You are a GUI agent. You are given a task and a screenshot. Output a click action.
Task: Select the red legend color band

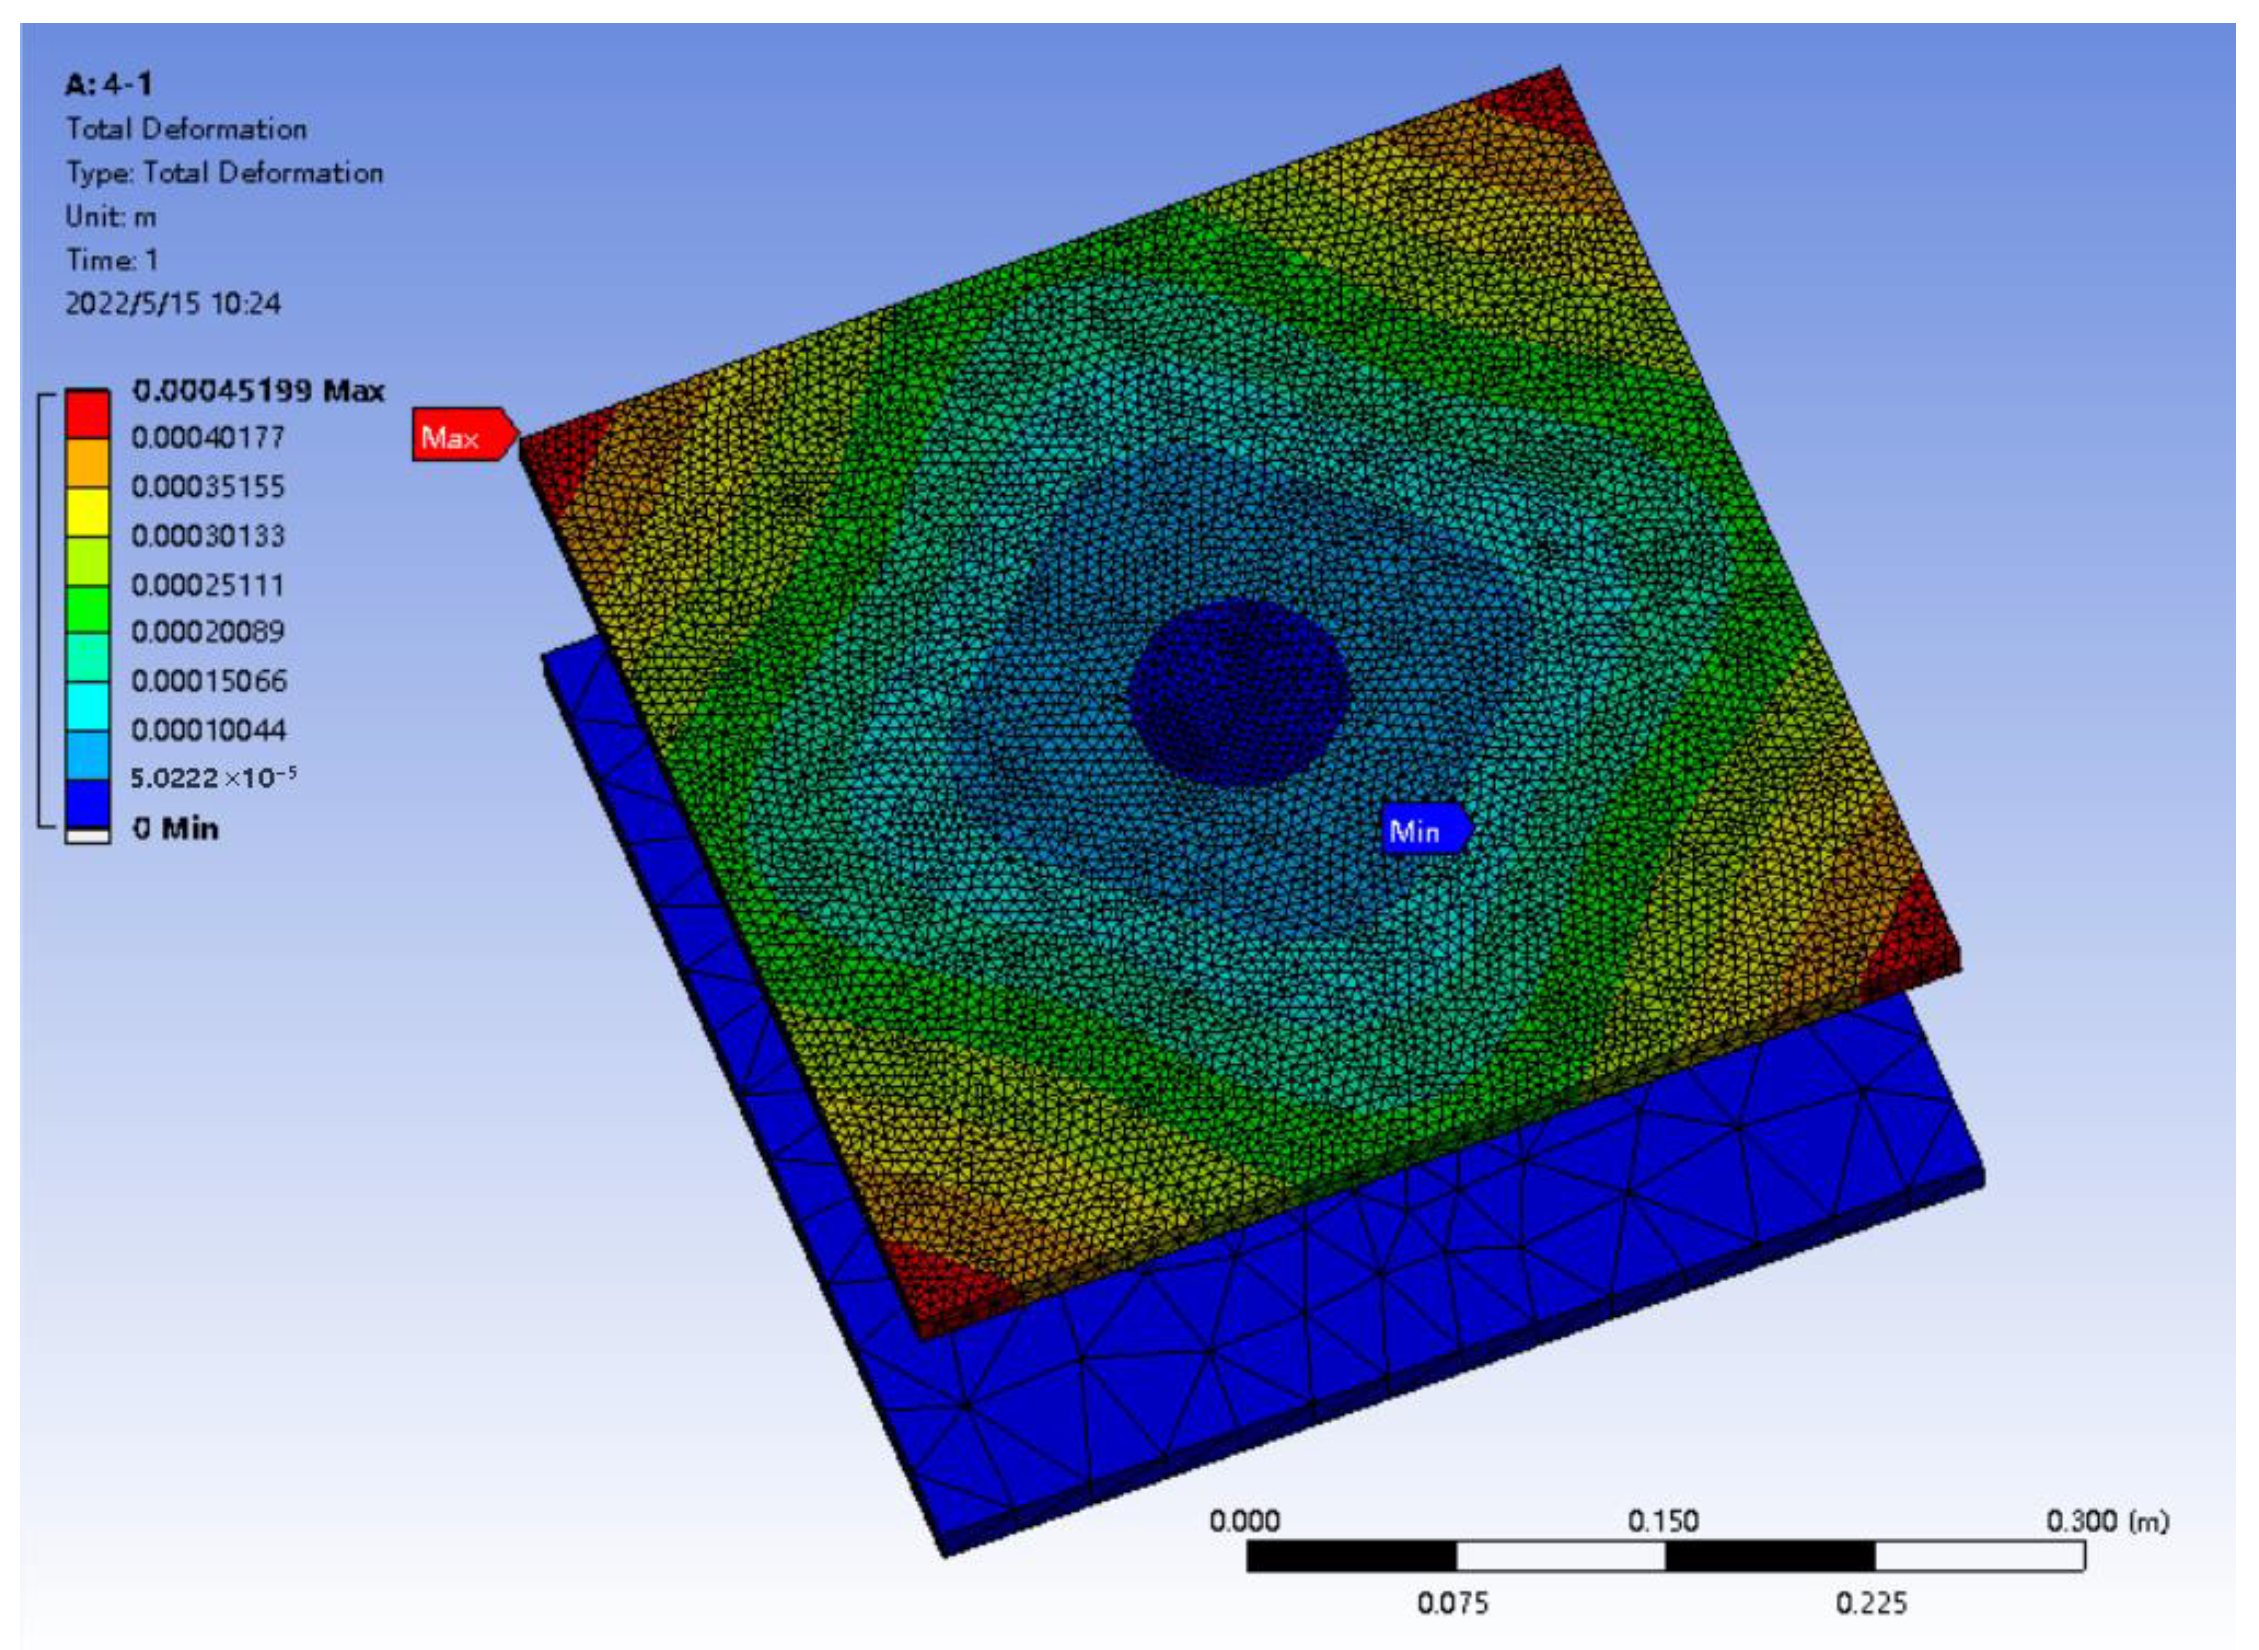87,413
